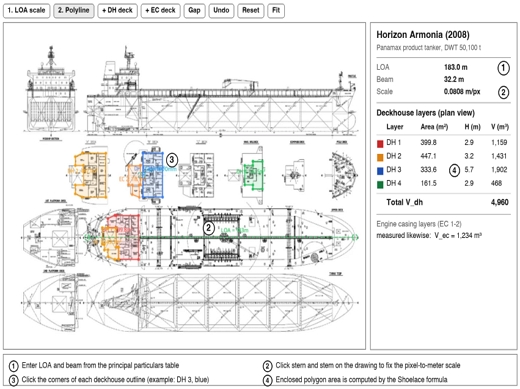This screenshot has width=520, height=389.
Task: Add a deckhouse layer with '+ DH deck'
Action: [x=117, y=11]
